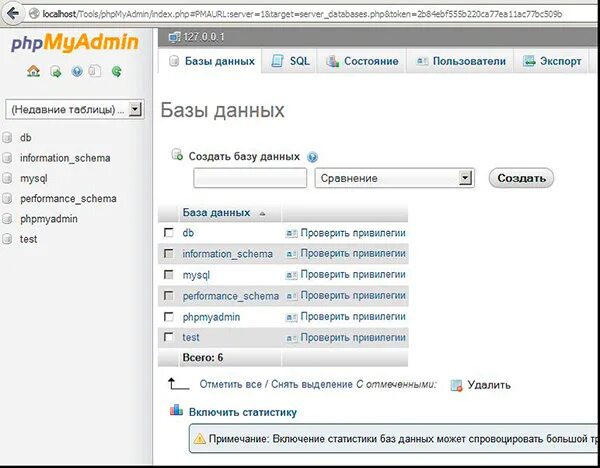Image resolution: width=600 pixels, height=468 pixels.
Task: Click the phpMyAdmin logo
Action: (75, 42)
